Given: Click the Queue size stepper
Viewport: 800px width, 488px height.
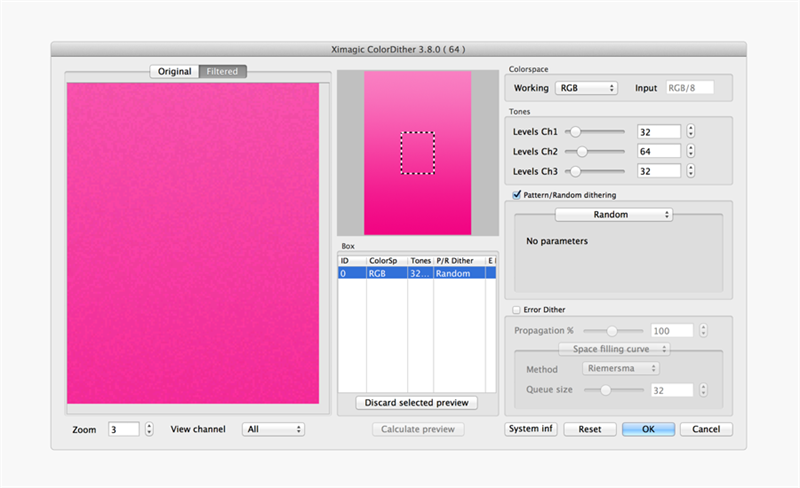Looking at the screenshot, I should coord(704,390).
